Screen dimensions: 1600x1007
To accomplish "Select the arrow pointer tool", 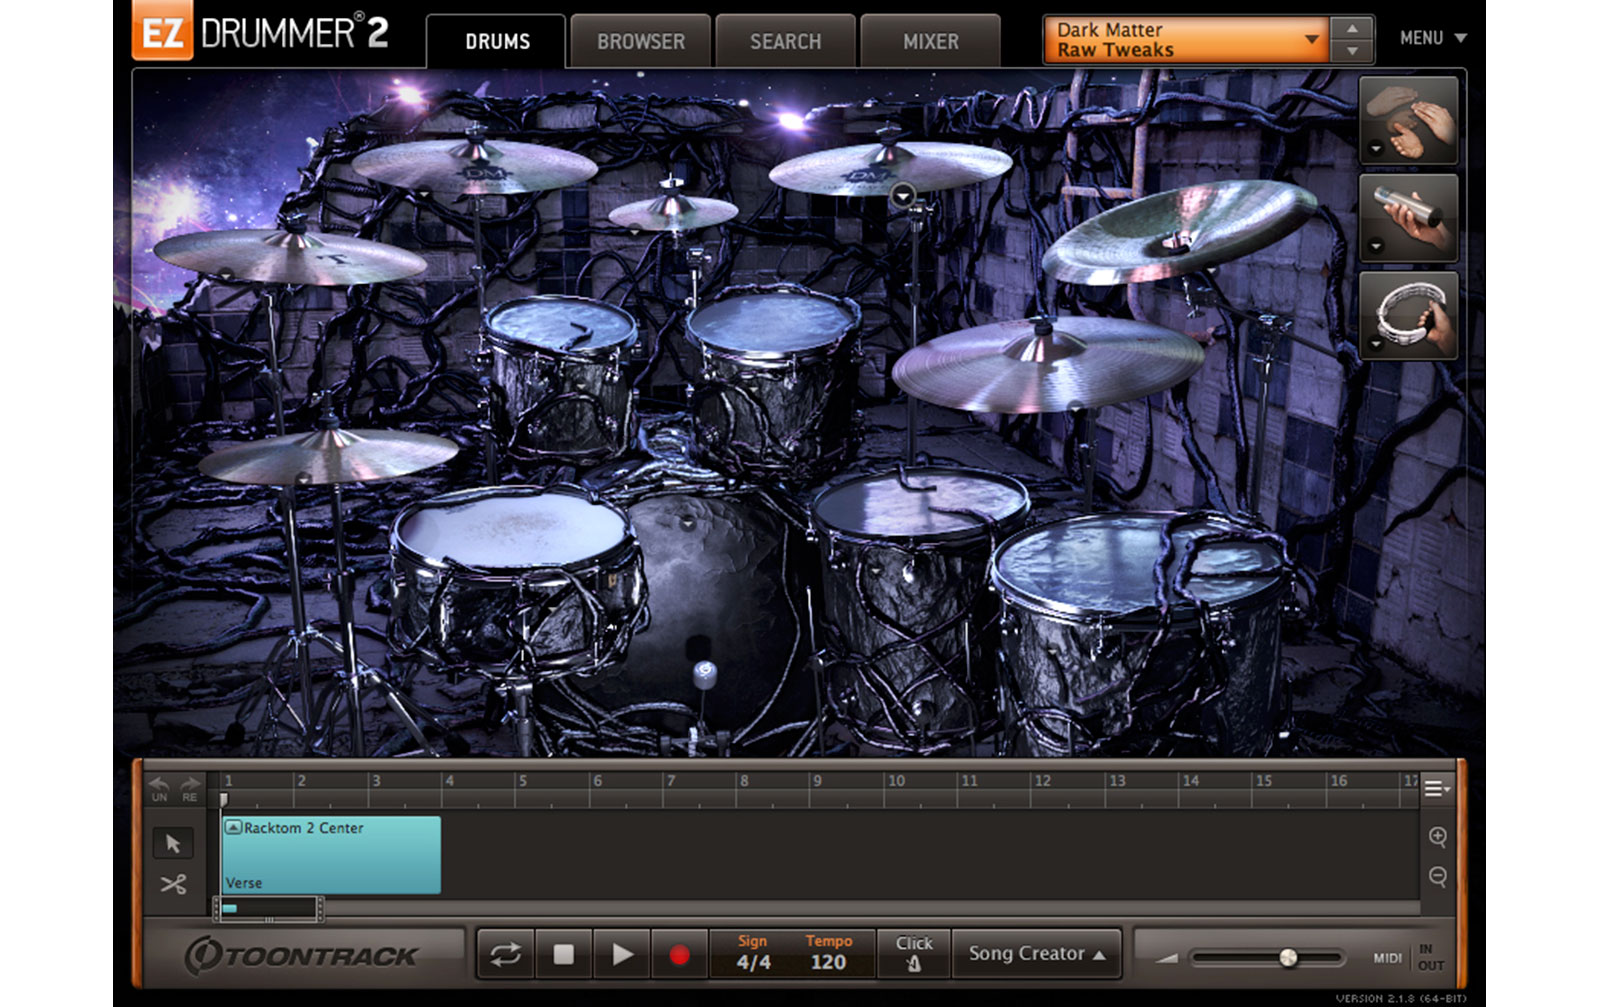I will click(x=173, y=843).
